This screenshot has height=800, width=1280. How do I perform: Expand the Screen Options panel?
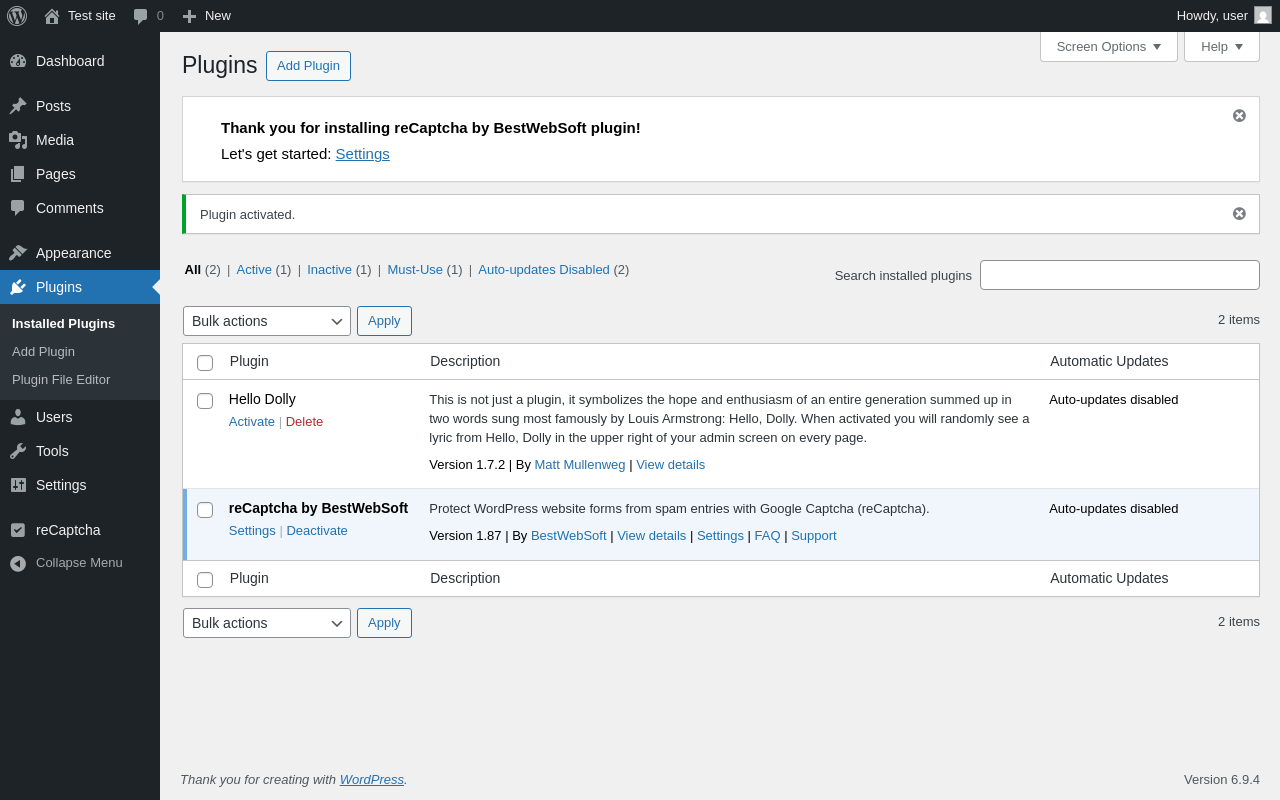pos(1108,46)
